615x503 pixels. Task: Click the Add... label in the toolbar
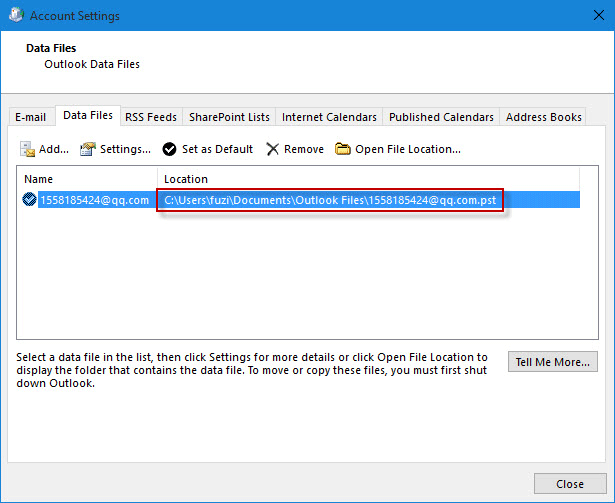tap(54, 149)
